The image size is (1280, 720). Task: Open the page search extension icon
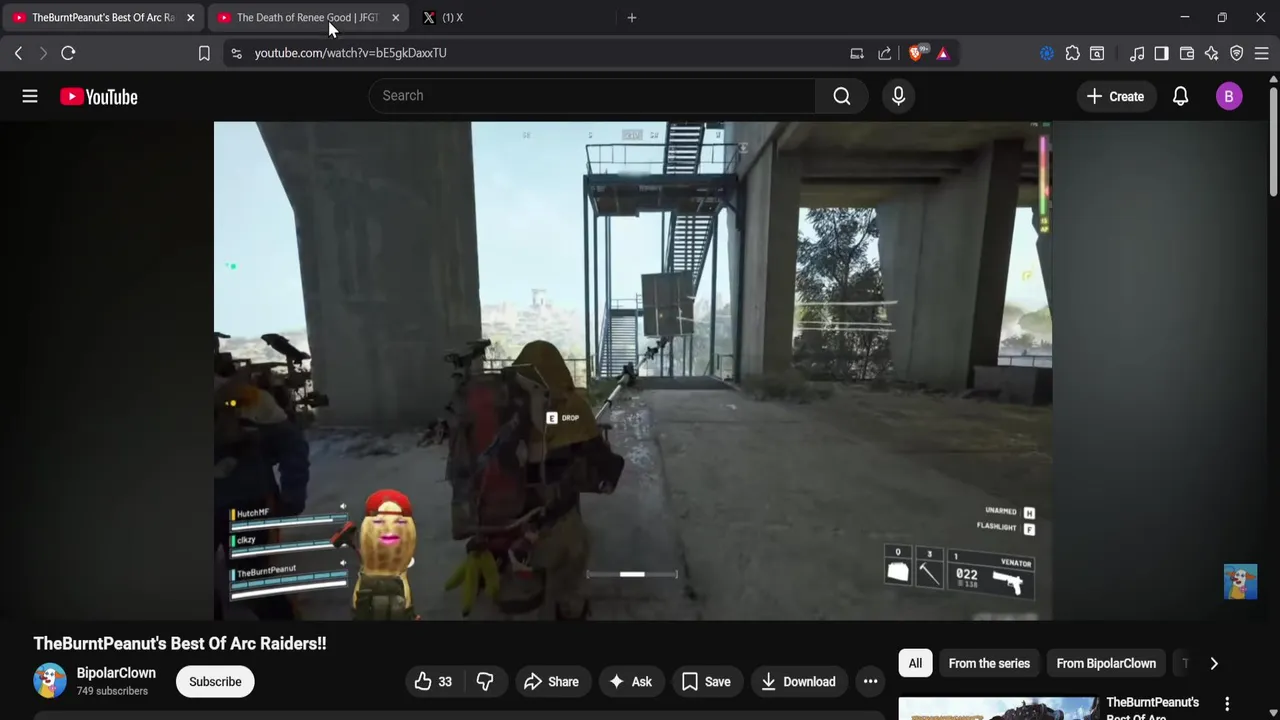click(1097, 53)
